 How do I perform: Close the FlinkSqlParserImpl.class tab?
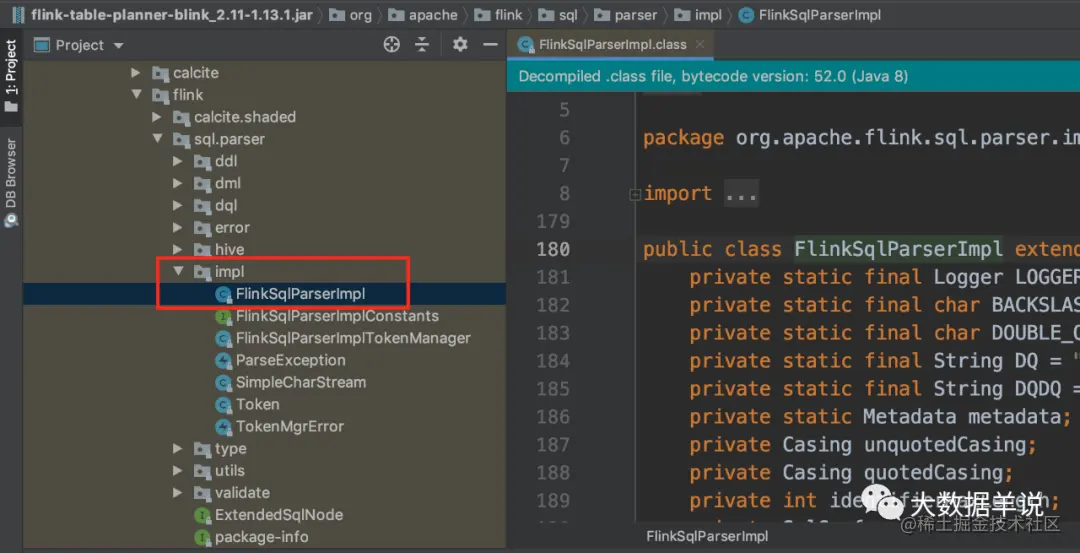pyautogui.click(x=700, y=45)
